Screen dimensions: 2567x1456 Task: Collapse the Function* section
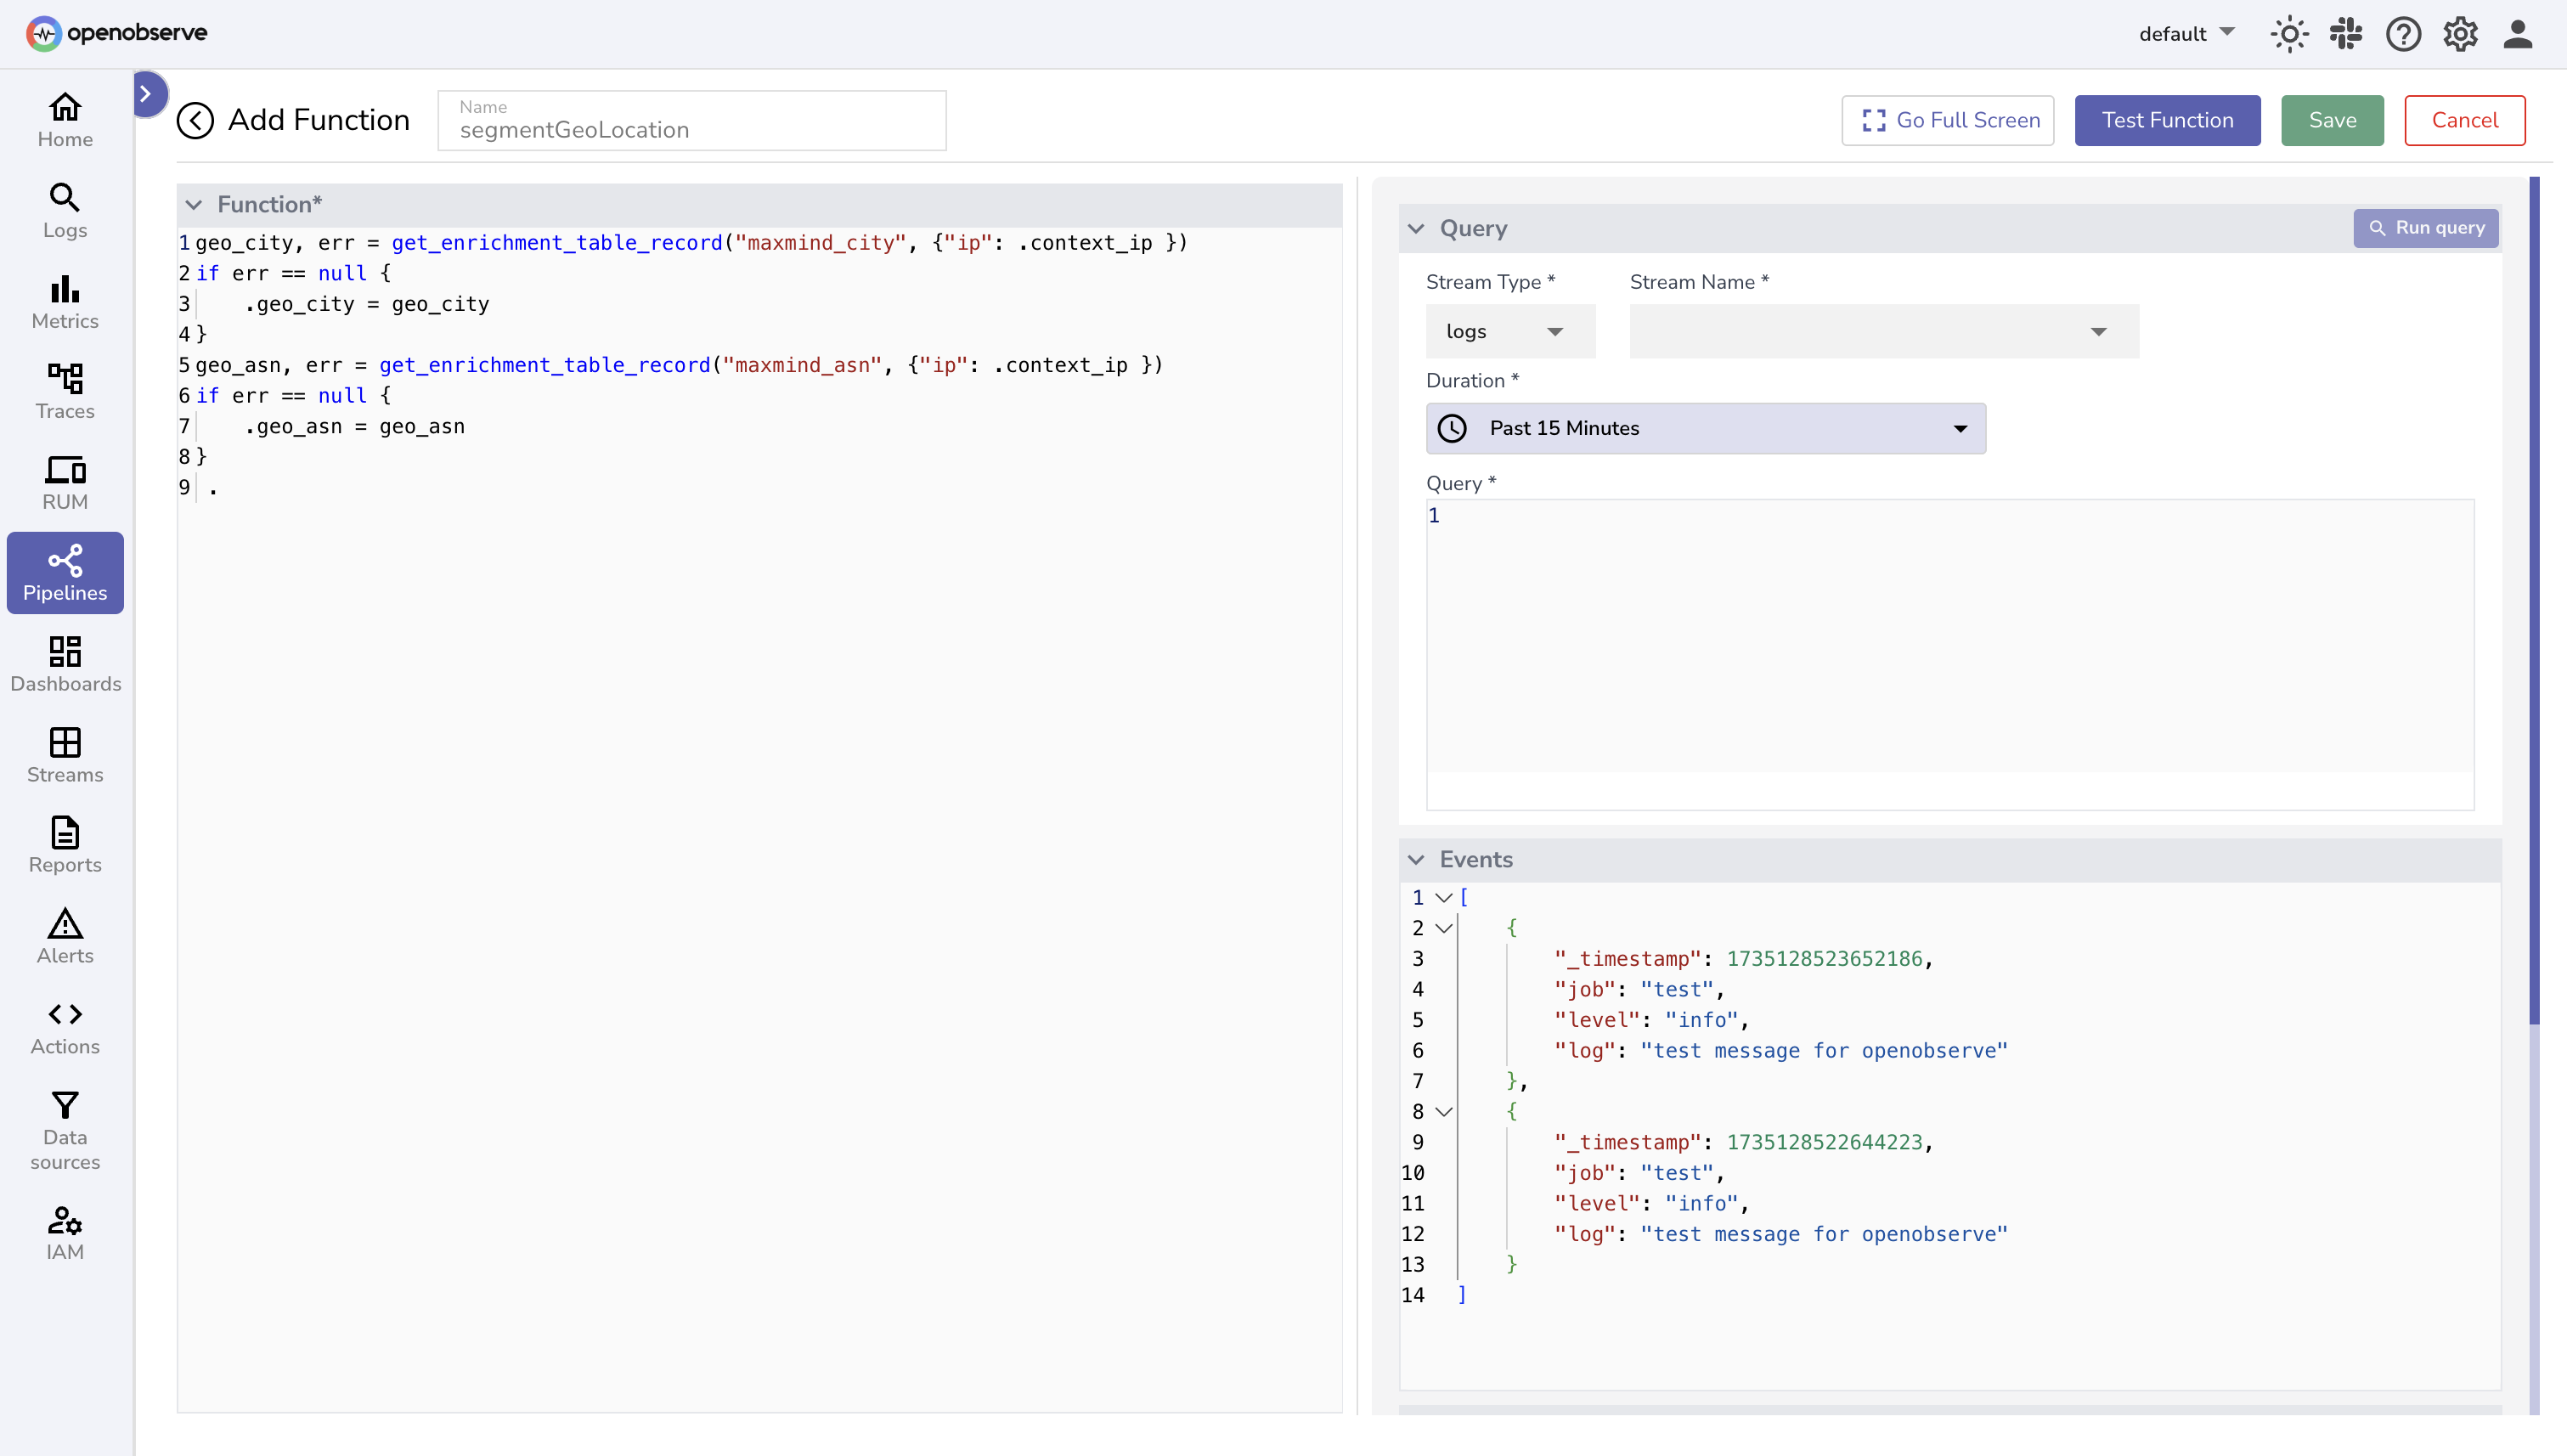pyautogui.click(x=194, y=205)
